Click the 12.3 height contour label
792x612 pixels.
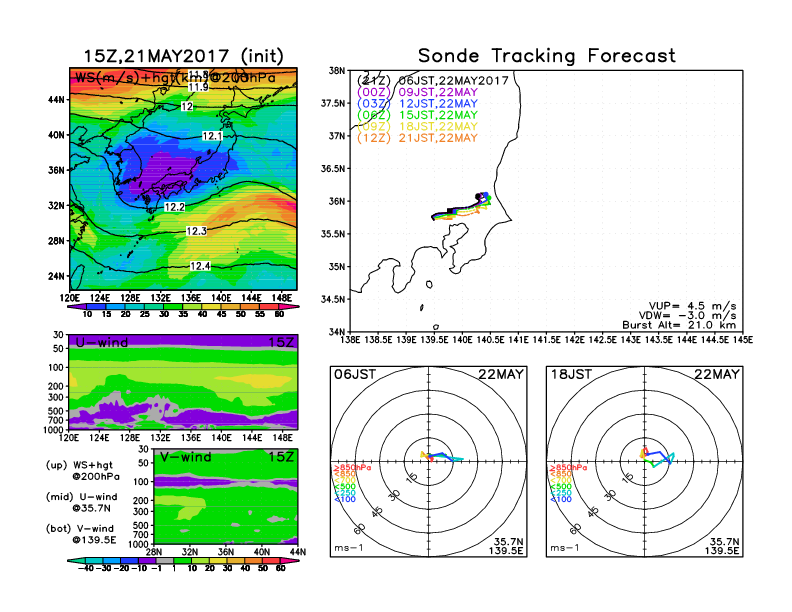point(196,231)
